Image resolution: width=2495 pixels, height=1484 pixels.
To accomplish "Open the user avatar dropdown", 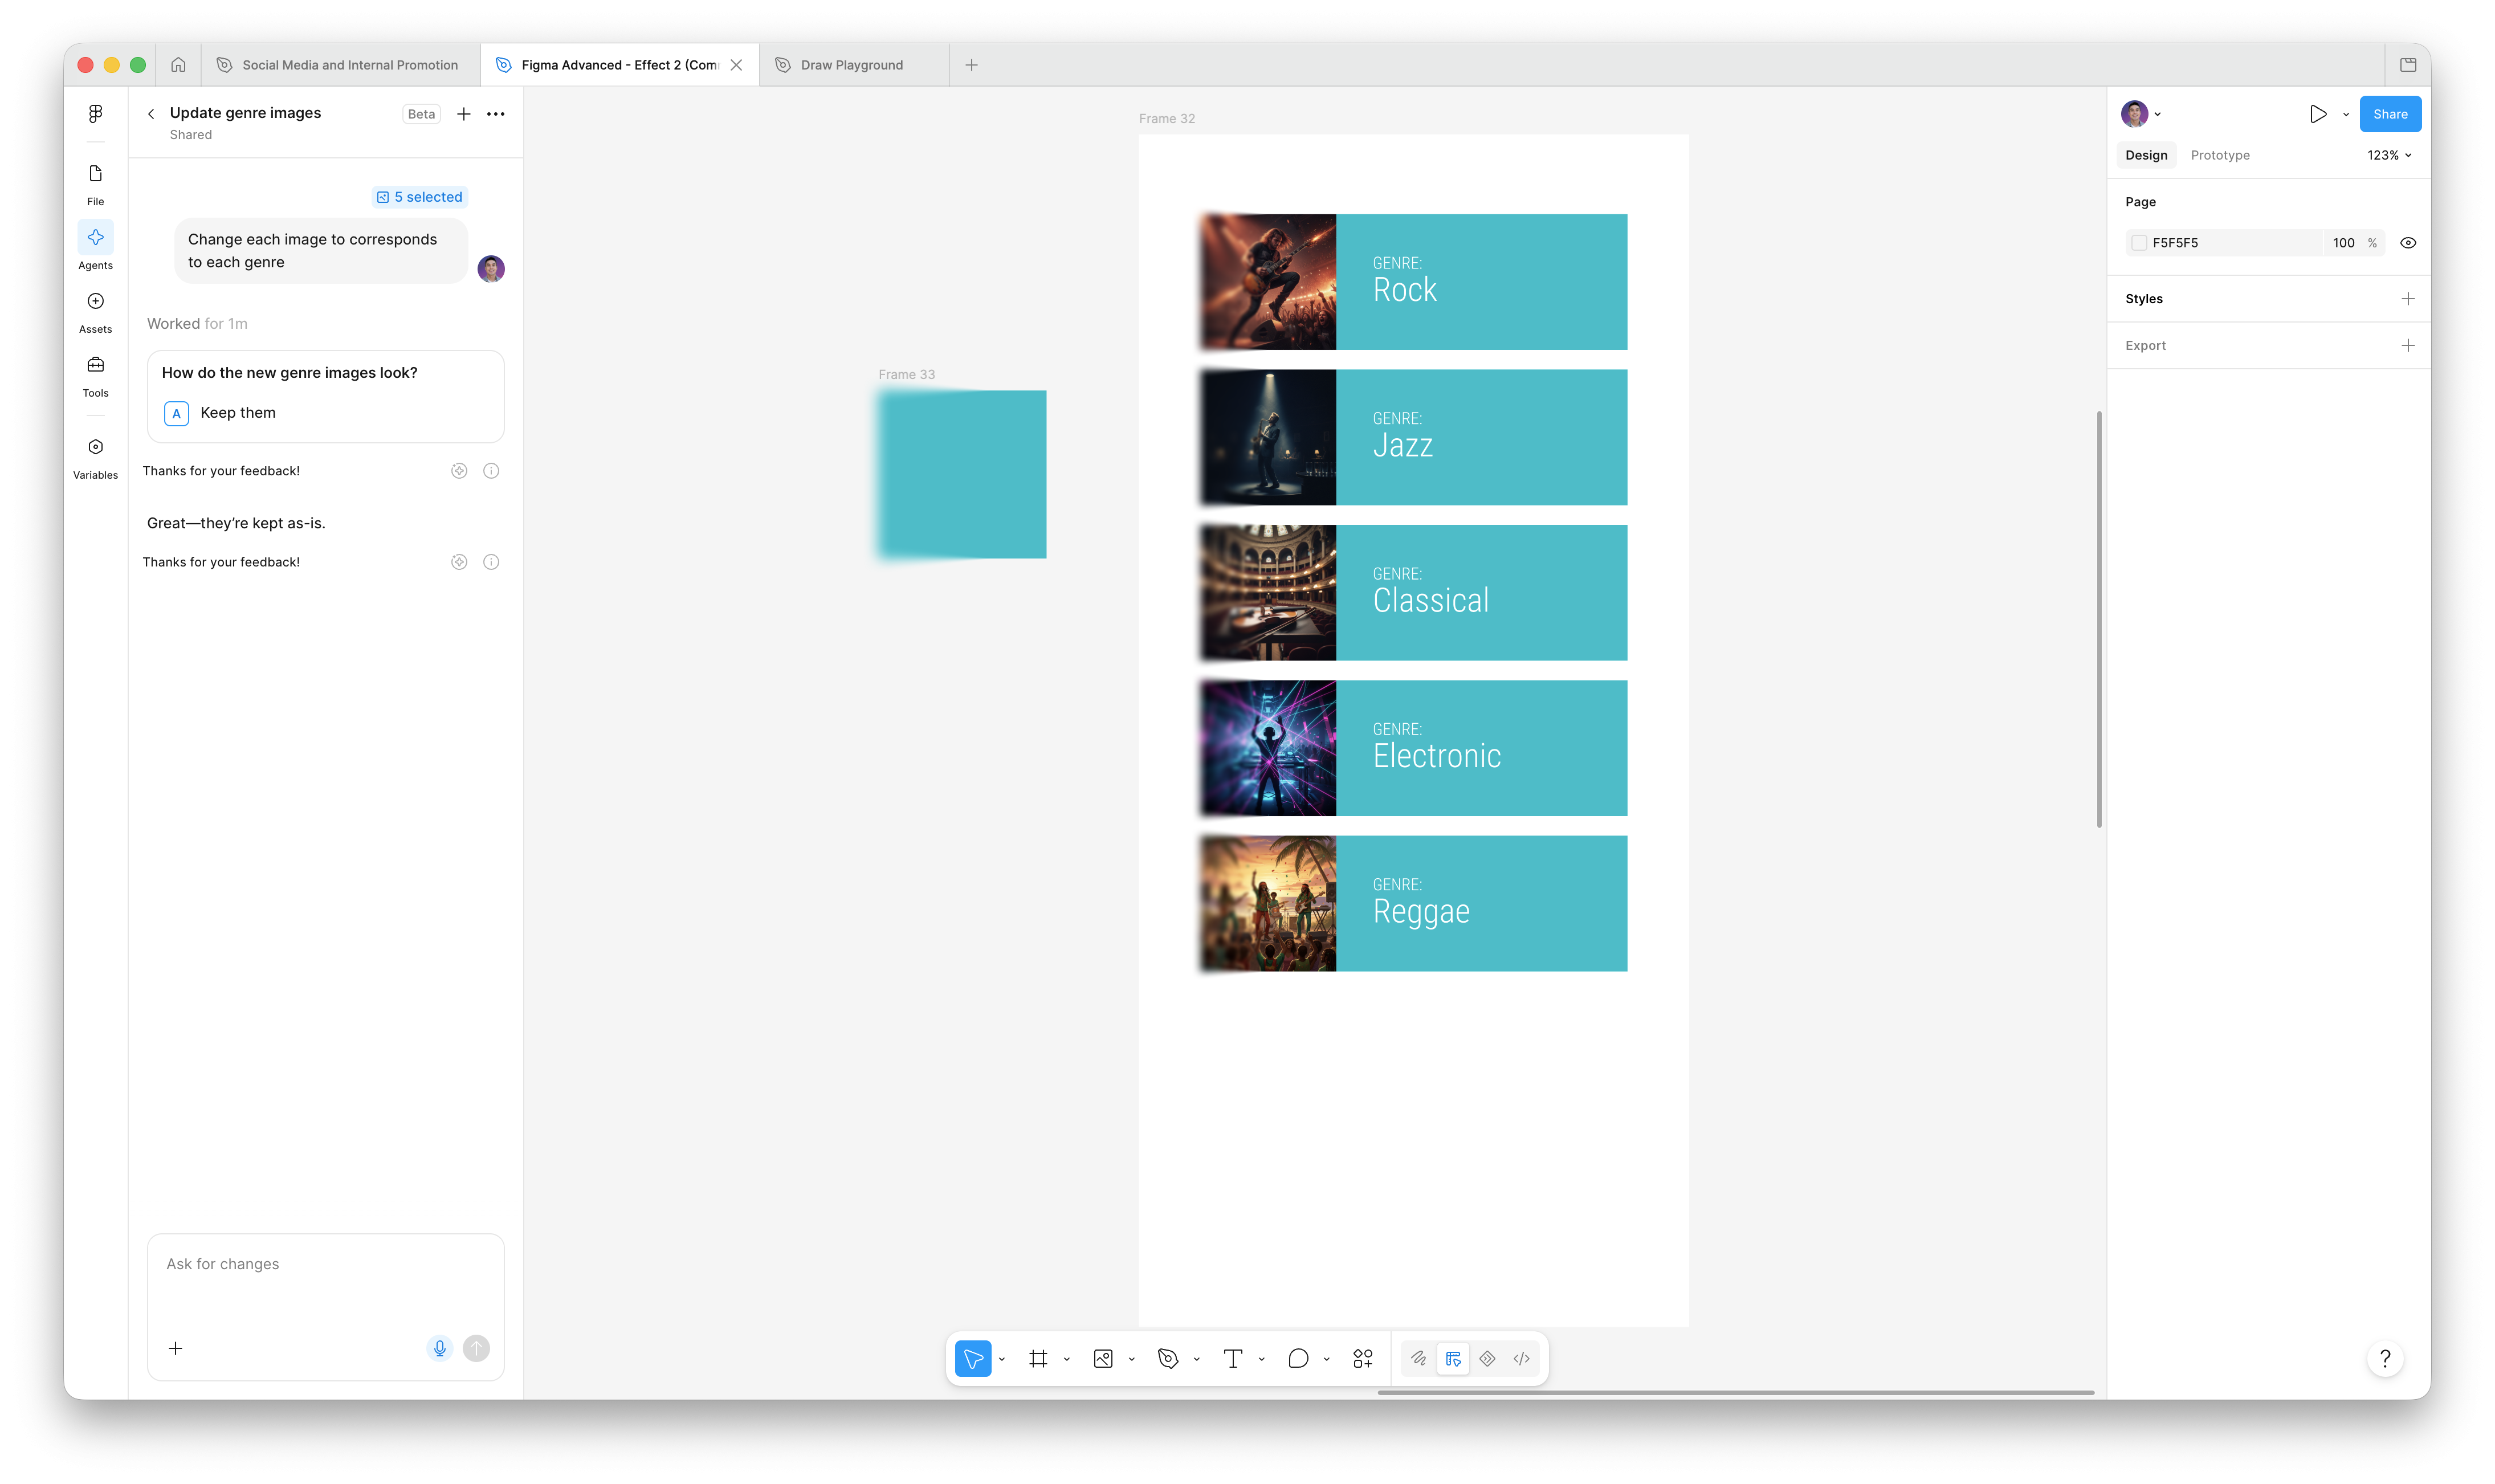I will coord(2141,114).
